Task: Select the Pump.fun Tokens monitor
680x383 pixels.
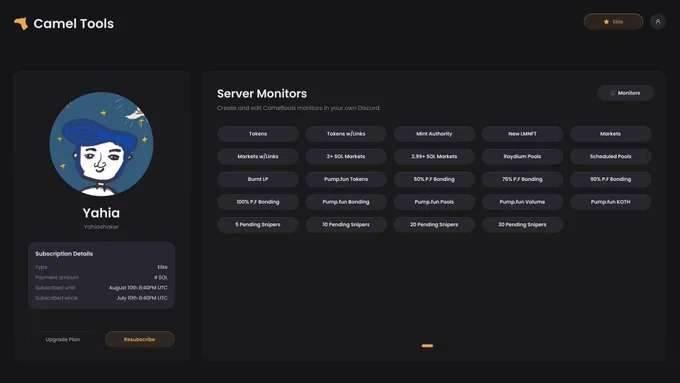Action: tap(346, 179)
